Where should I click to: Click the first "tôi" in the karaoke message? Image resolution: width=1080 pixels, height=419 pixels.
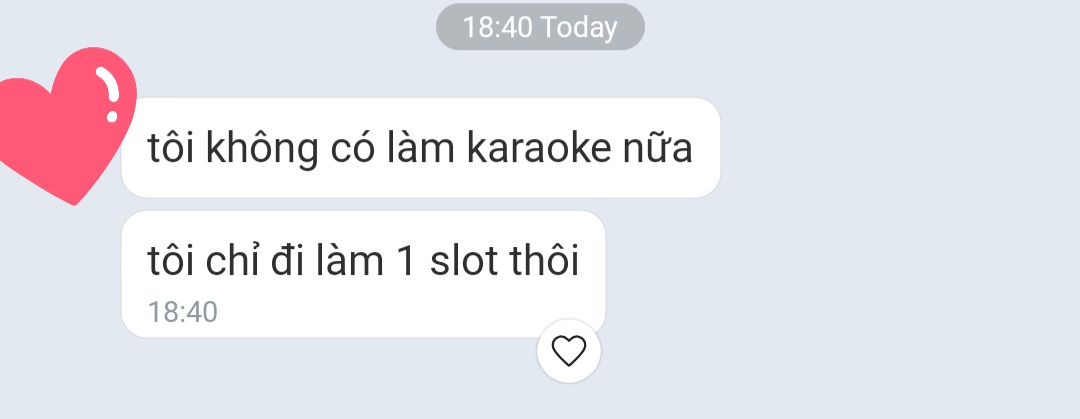pos(171,147)
